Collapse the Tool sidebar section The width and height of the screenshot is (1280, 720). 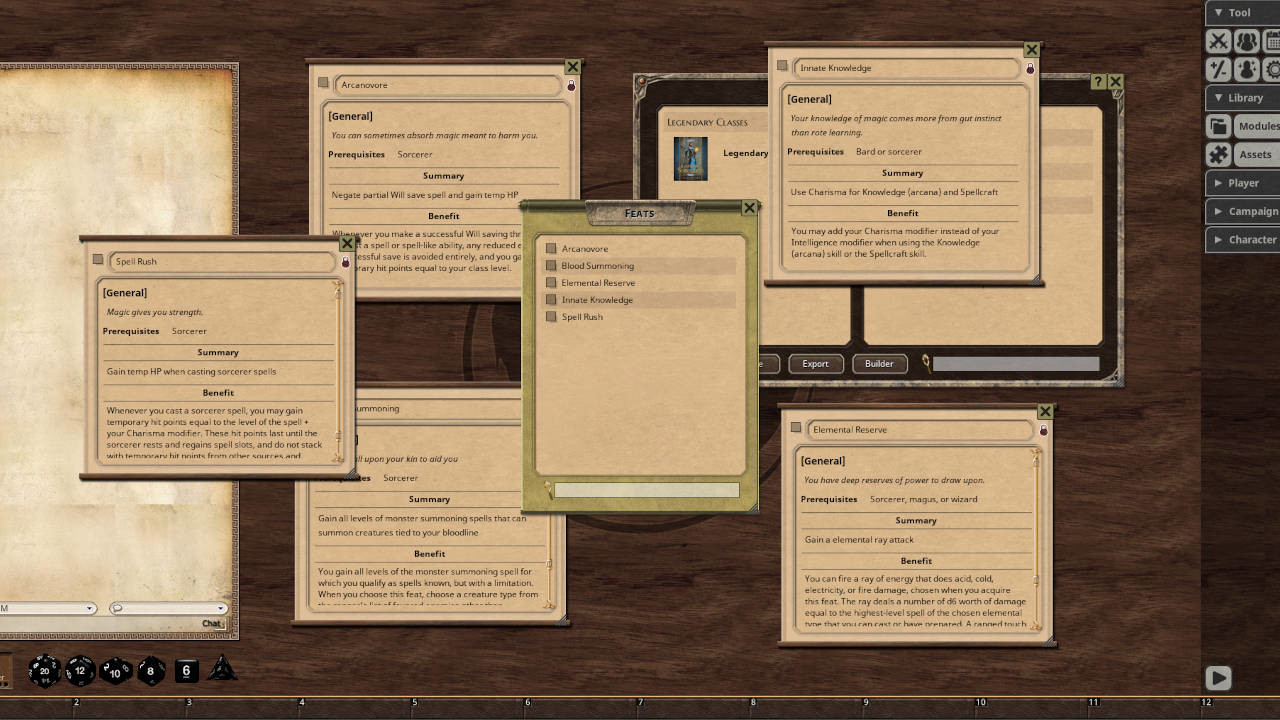[x=1241, y=13]
